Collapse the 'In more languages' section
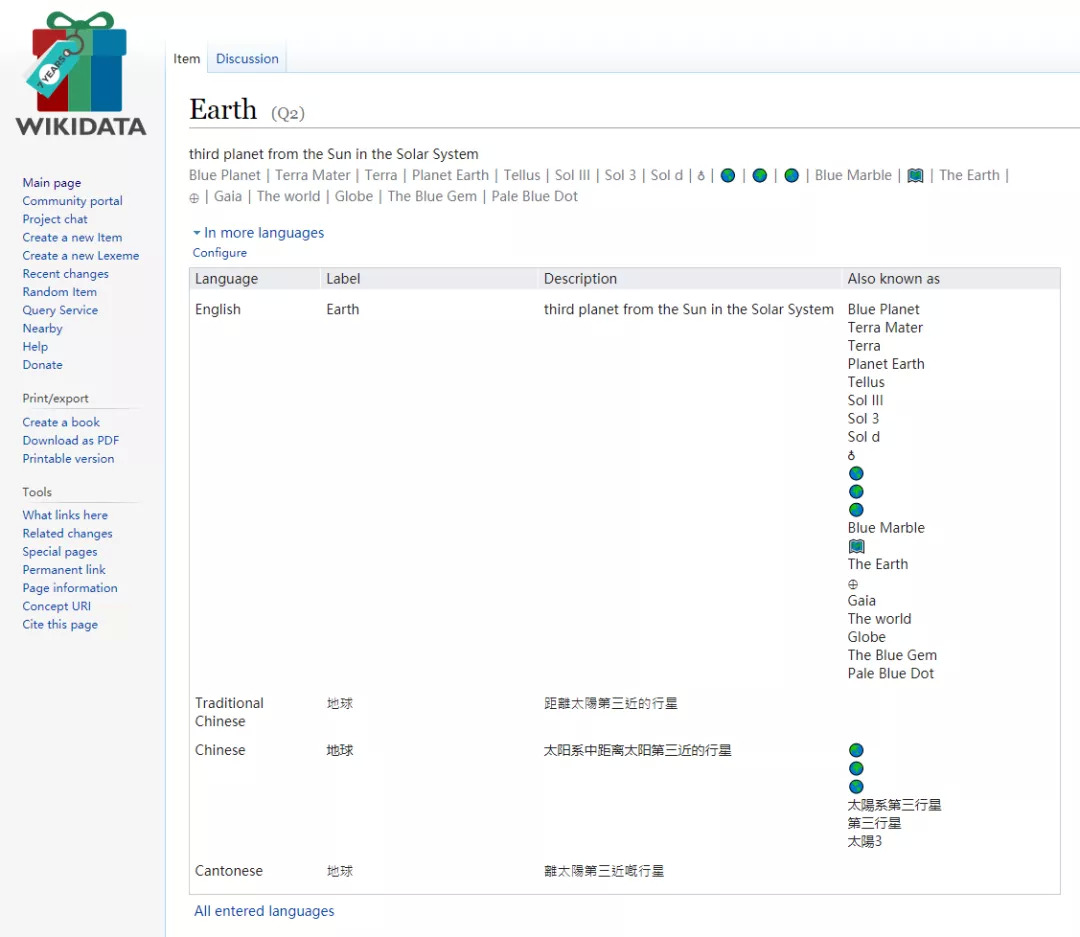The height and width of the screenshot is (937, 1080). click(x=258, y=233)
